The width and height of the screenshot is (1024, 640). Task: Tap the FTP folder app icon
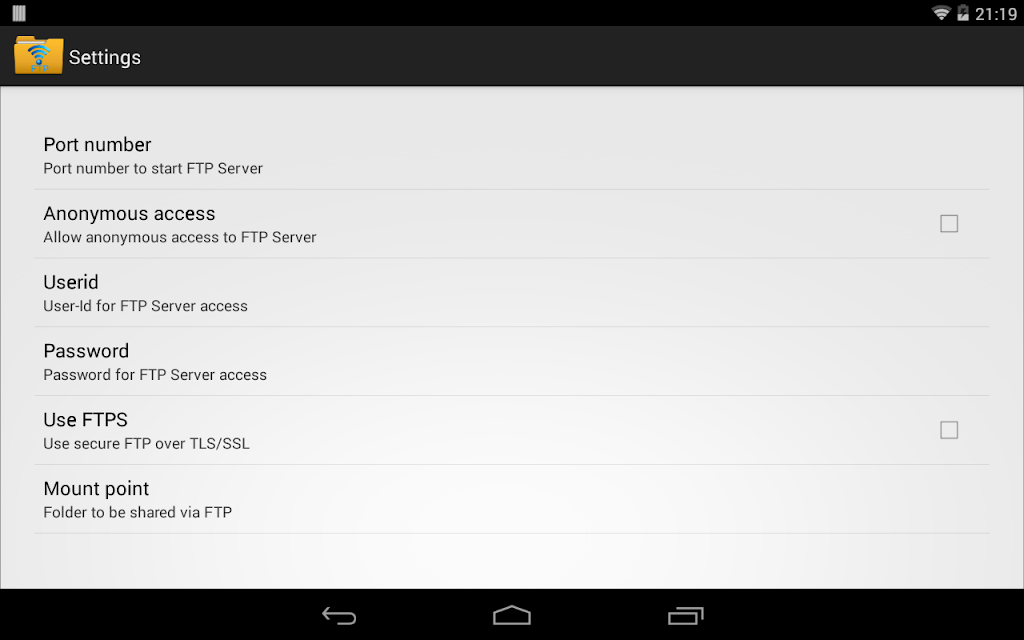39,56
